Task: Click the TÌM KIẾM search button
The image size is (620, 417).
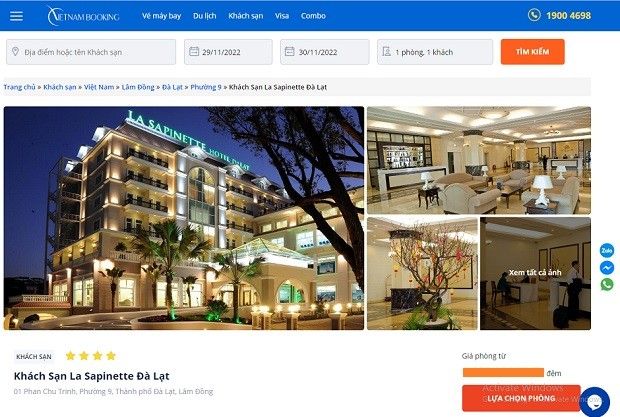Action: point(533,52)
